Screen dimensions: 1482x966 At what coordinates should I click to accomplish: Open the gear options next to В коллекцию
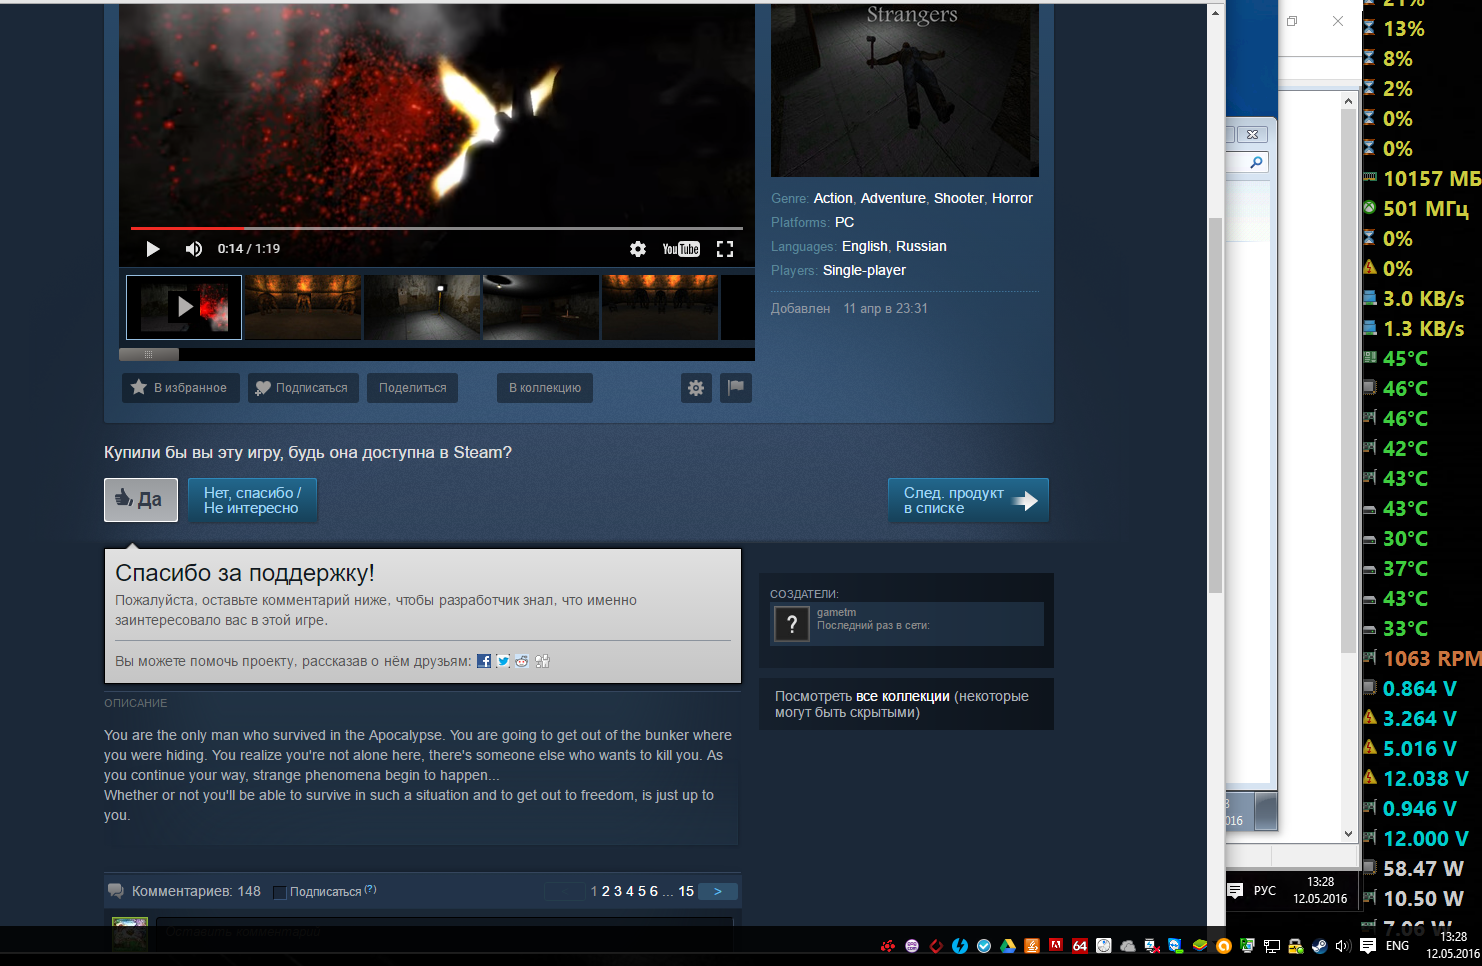(696, 388)
